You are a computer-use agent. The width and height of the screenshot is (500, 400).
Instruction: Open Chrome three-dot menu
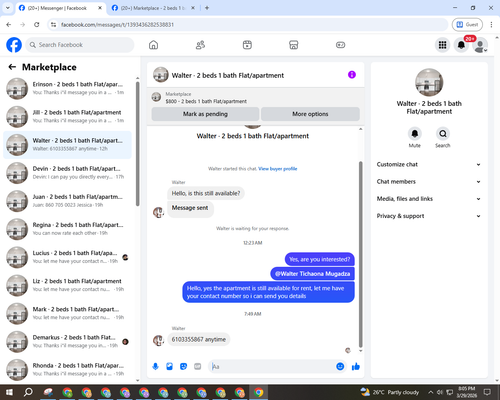click(491, 24)
